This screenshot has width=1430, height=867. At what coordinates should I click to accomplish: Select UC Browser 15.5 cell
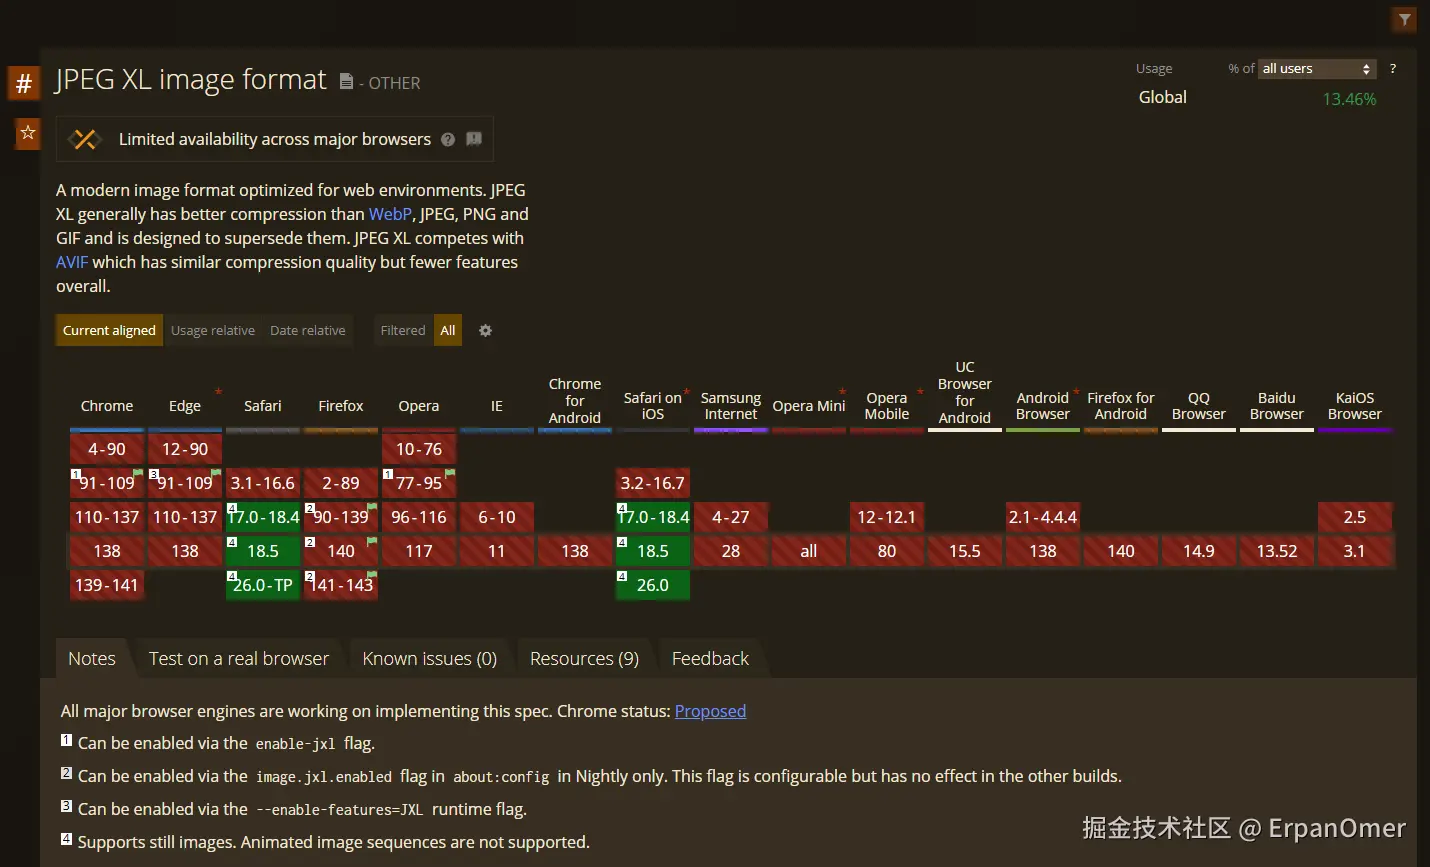[965, 551]
